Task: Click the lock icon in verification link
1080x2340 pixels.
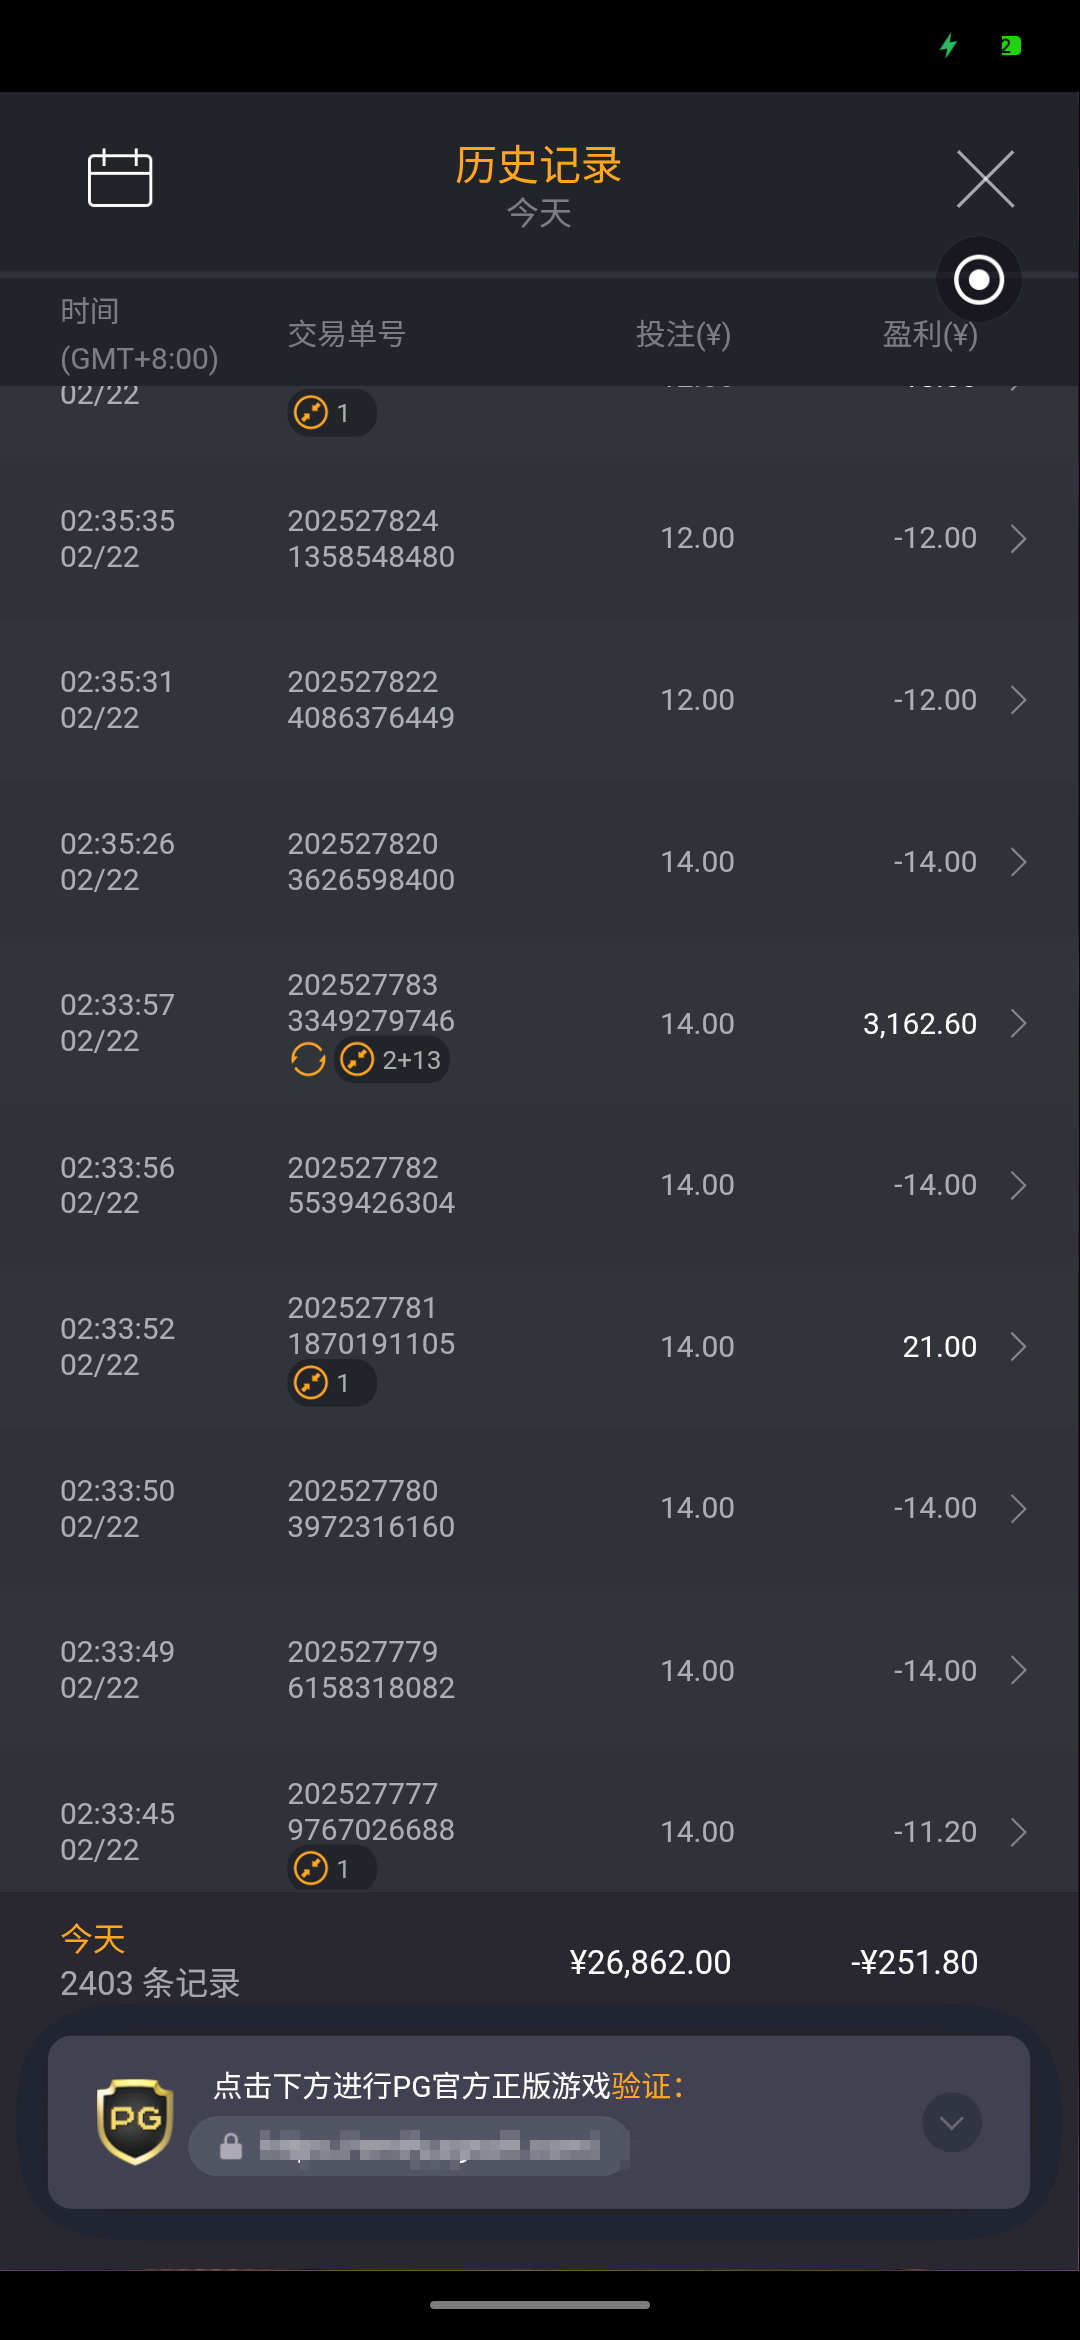Action: (231, 2146)
